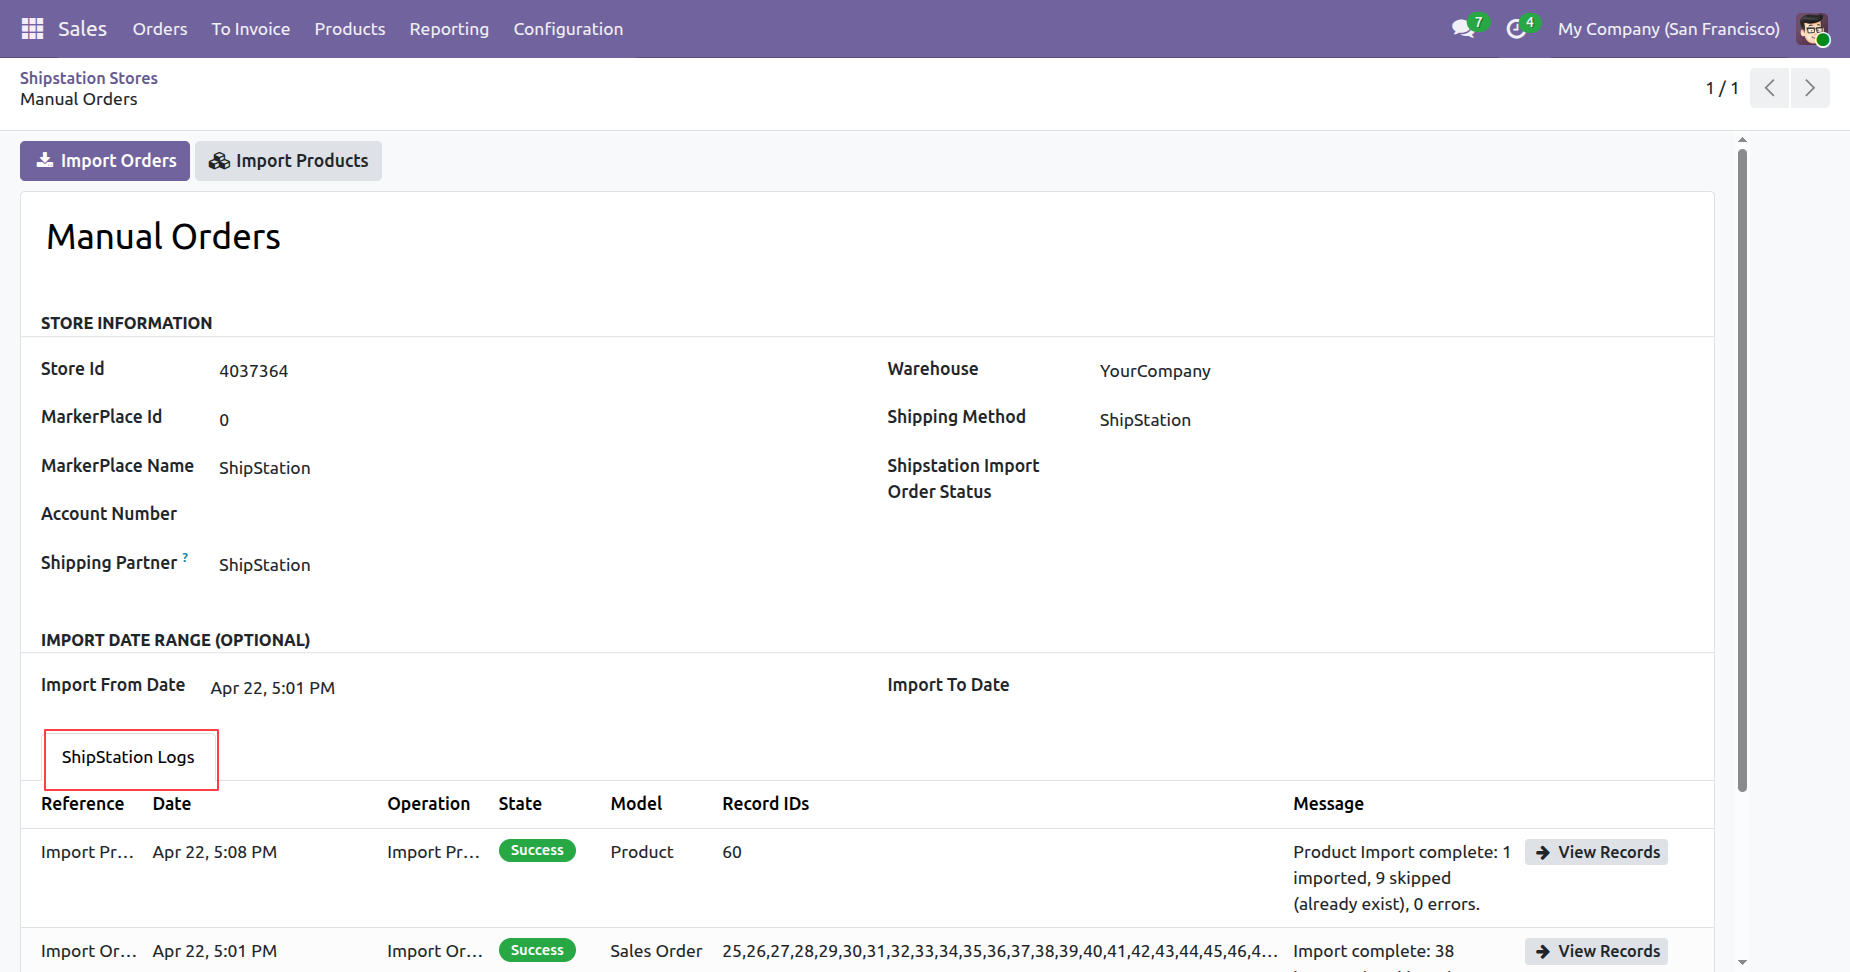Click Success badge in Sales Order row

tap(537, 950)
